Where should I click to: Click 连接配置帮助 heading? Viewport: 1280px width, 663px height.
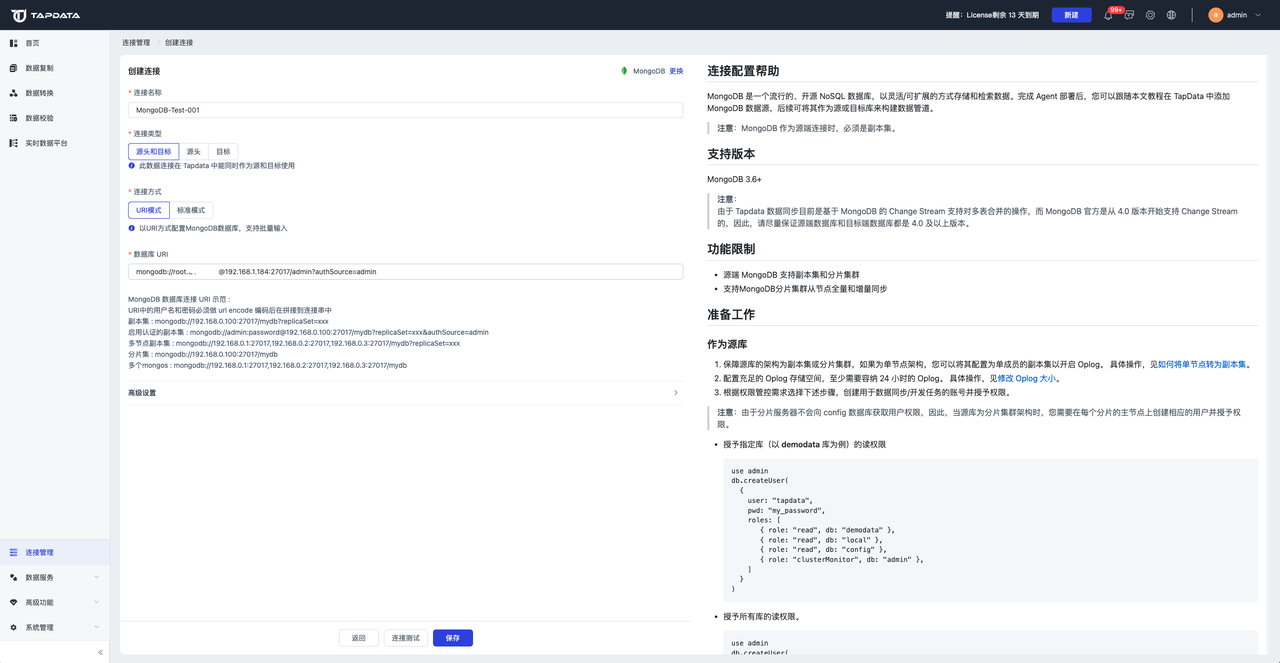click(743, 71)
